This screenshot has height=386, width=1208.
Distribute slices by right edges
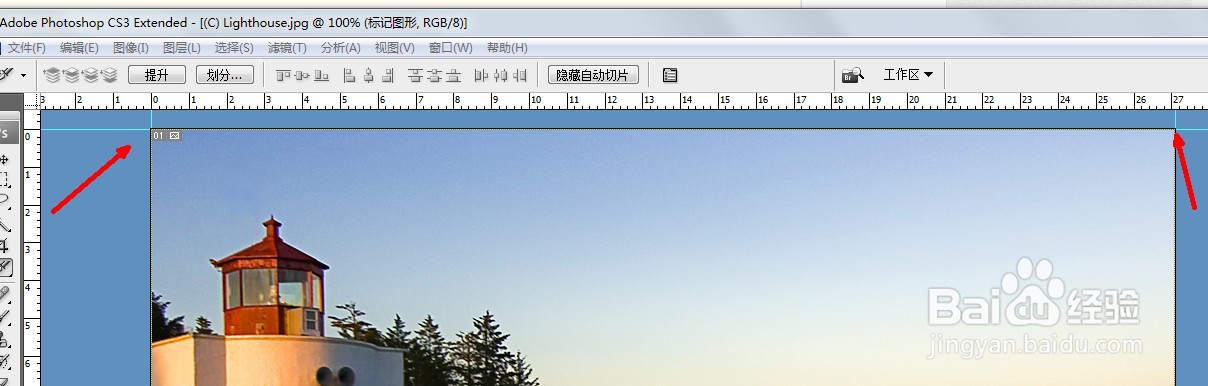[520, 75]
